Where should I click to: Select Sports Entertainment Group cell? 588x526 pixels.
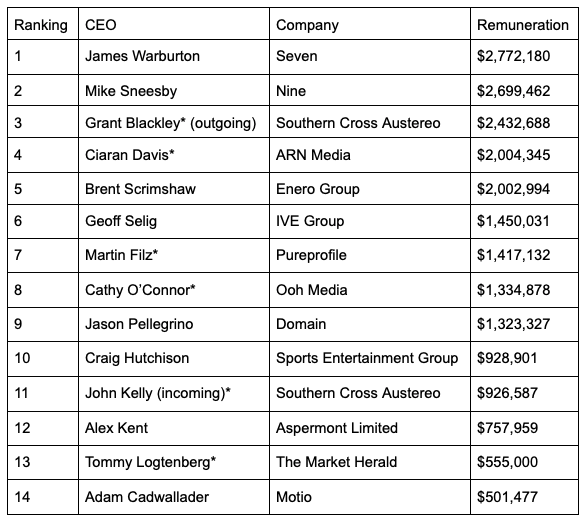370,359
